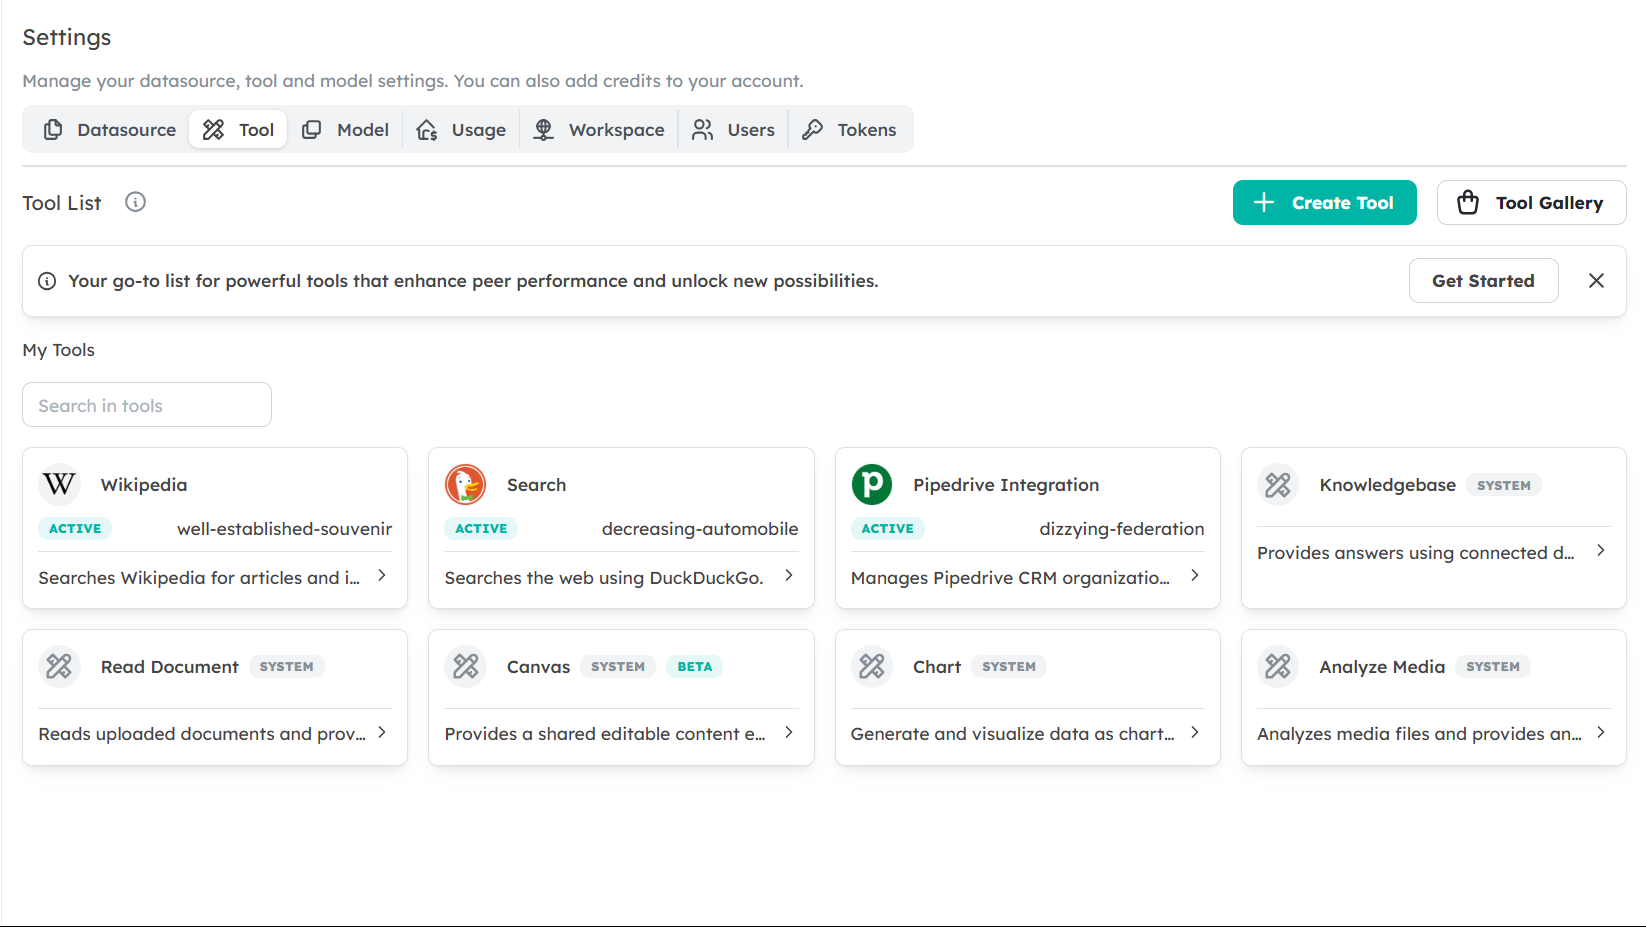
Task: Click the Create Tool button
Action: pos(1324,203)
